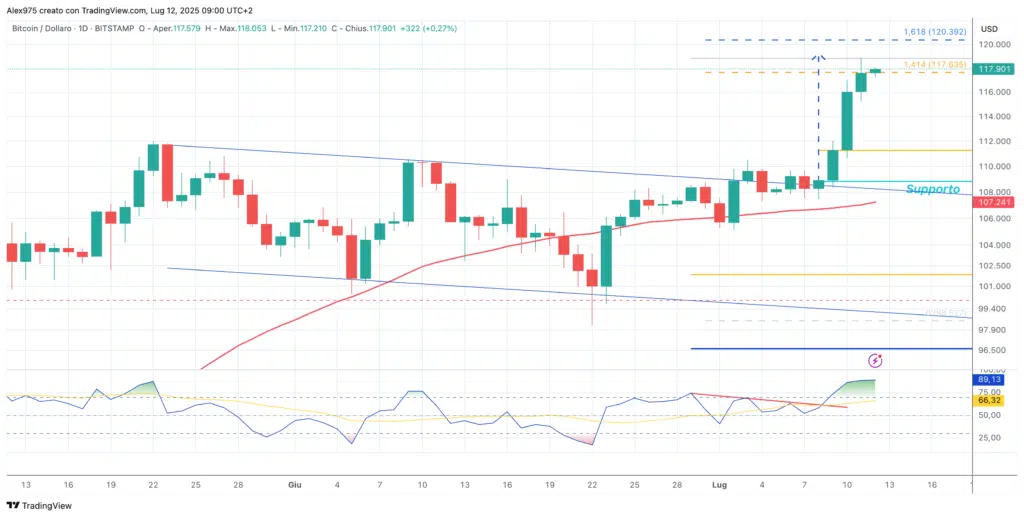Click the Supporto text annotation
Image resolution: width=1024 pixels, height=517 pixels.
click(932, 189)
